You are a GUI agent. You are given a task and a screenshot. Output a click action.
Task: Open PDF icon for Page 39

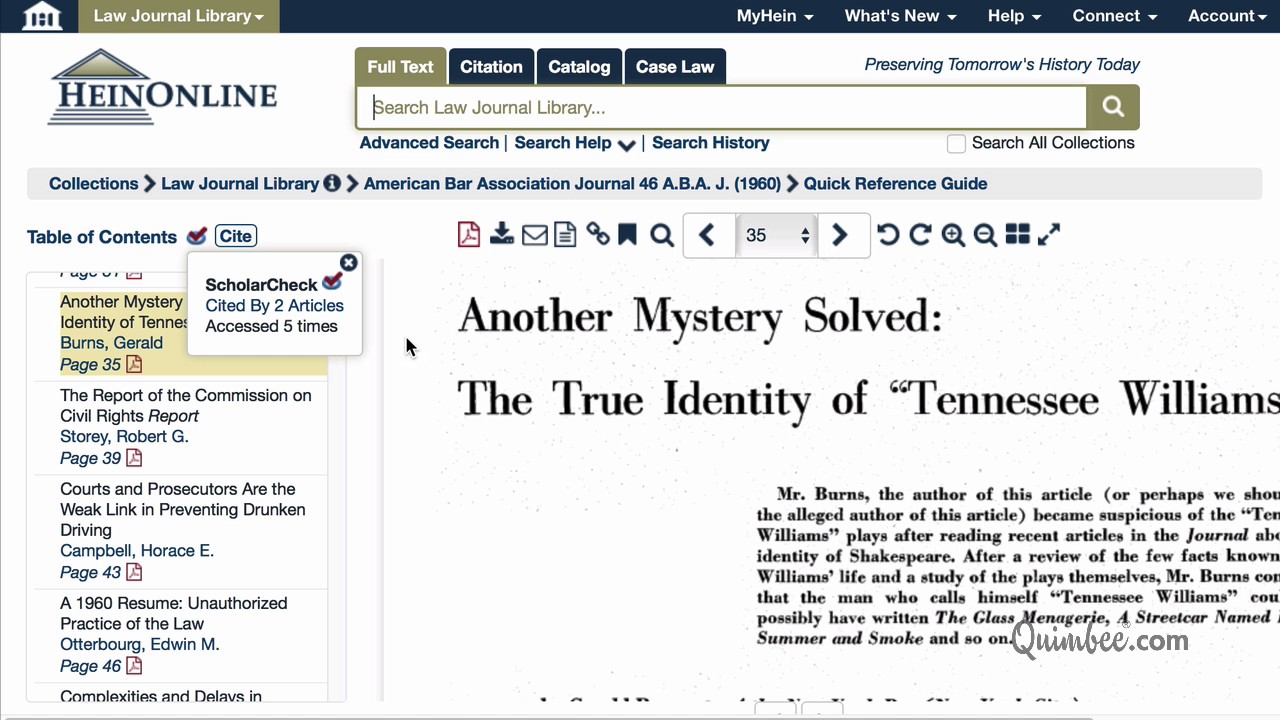click(134, 458)
